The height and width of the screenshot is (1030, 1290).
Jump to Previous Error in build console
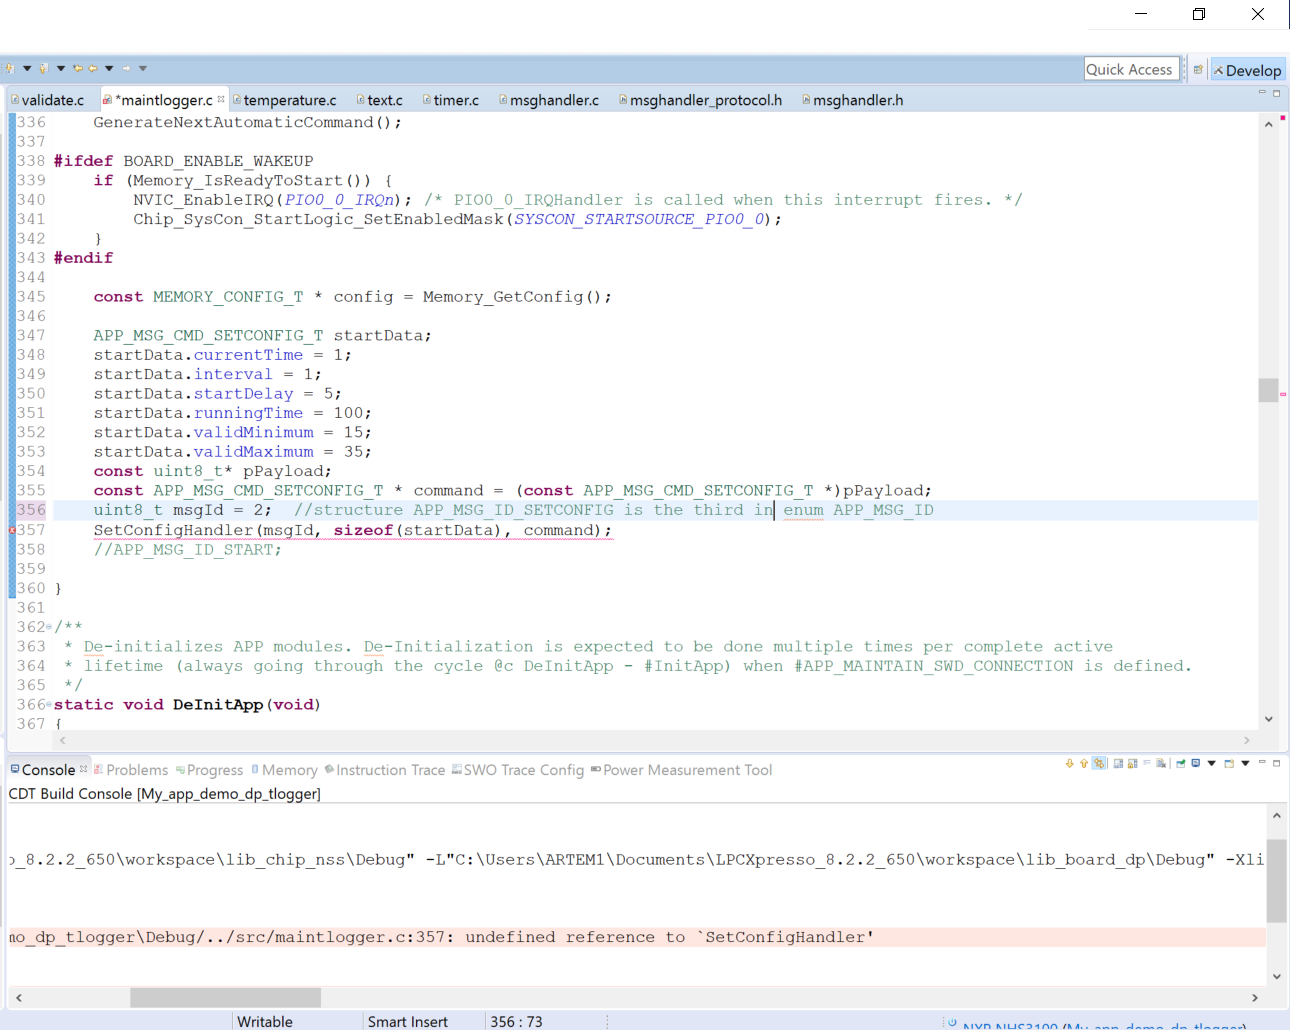(1083, 768)
